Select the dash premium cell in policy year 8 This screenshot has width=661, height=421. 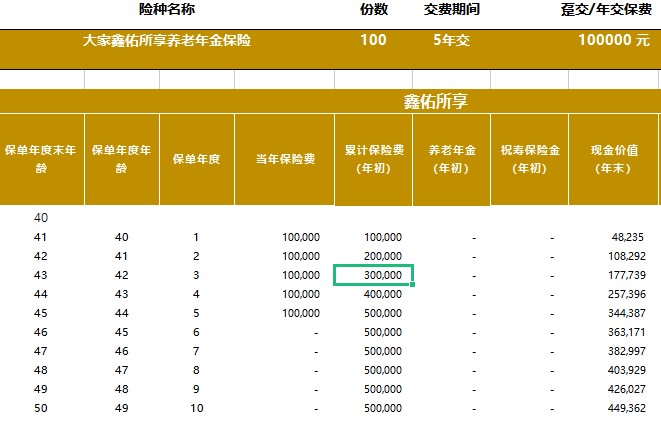[x=316, y=371]
